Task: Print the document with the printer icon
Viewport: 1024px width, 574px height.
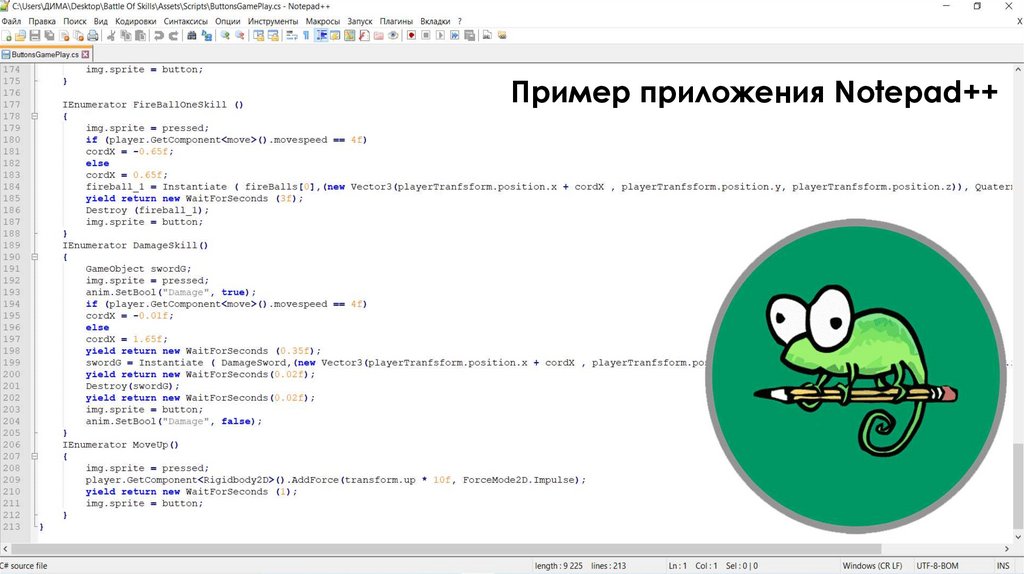Action: point(93,35)
